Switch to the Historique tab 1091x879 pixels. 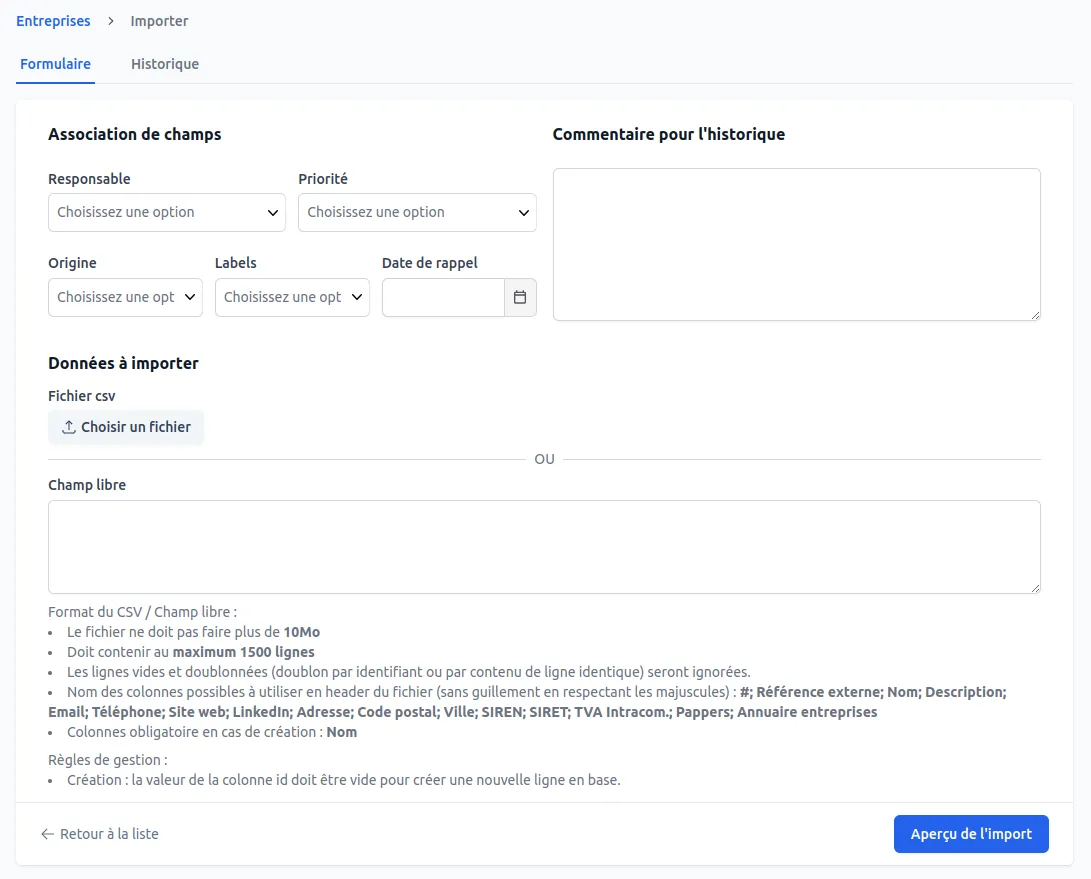[164, 63]
